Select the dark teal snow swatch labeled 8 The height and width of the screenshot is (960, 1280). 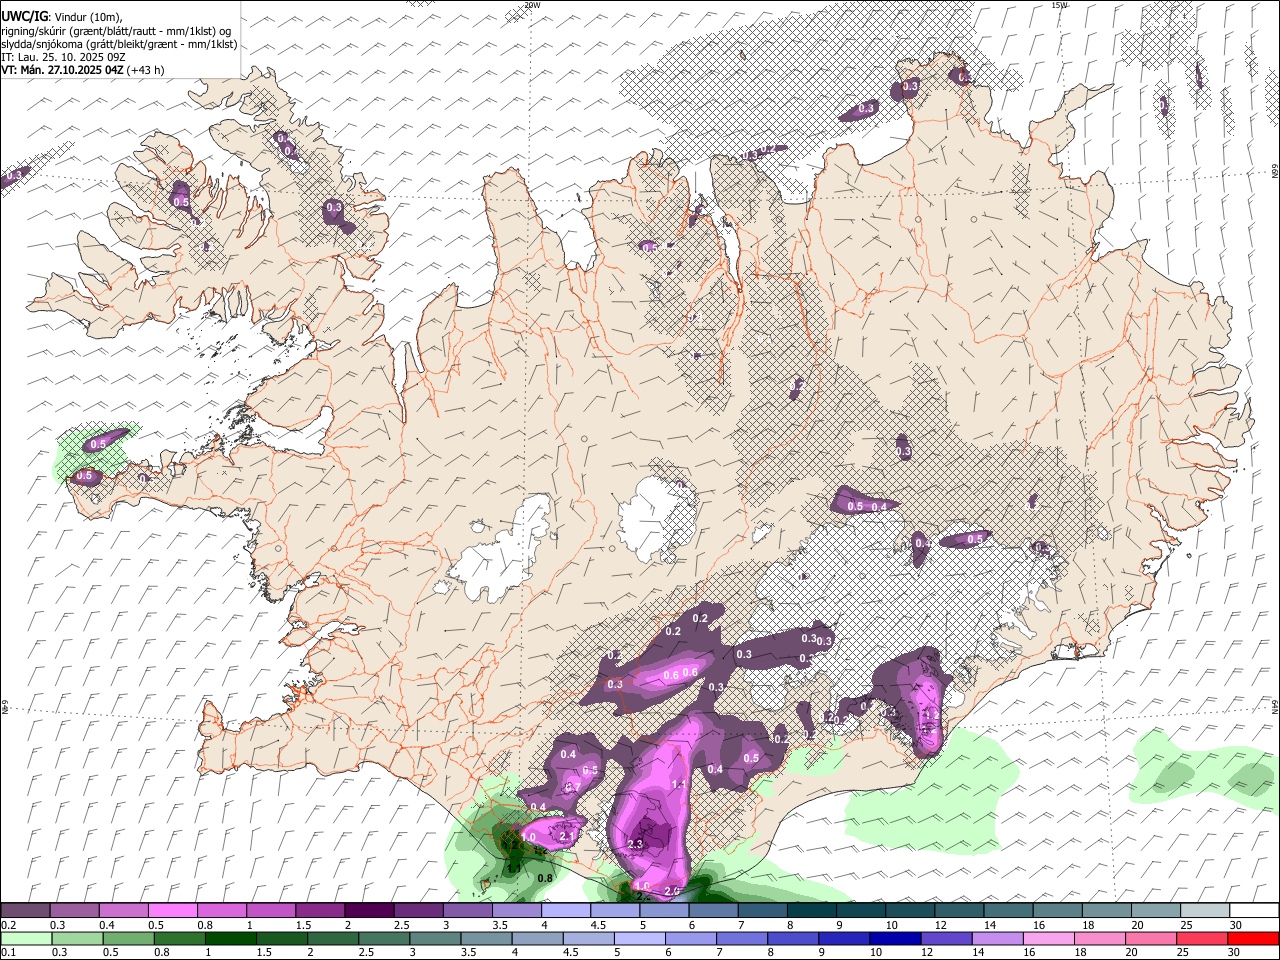tap(812, 911)
